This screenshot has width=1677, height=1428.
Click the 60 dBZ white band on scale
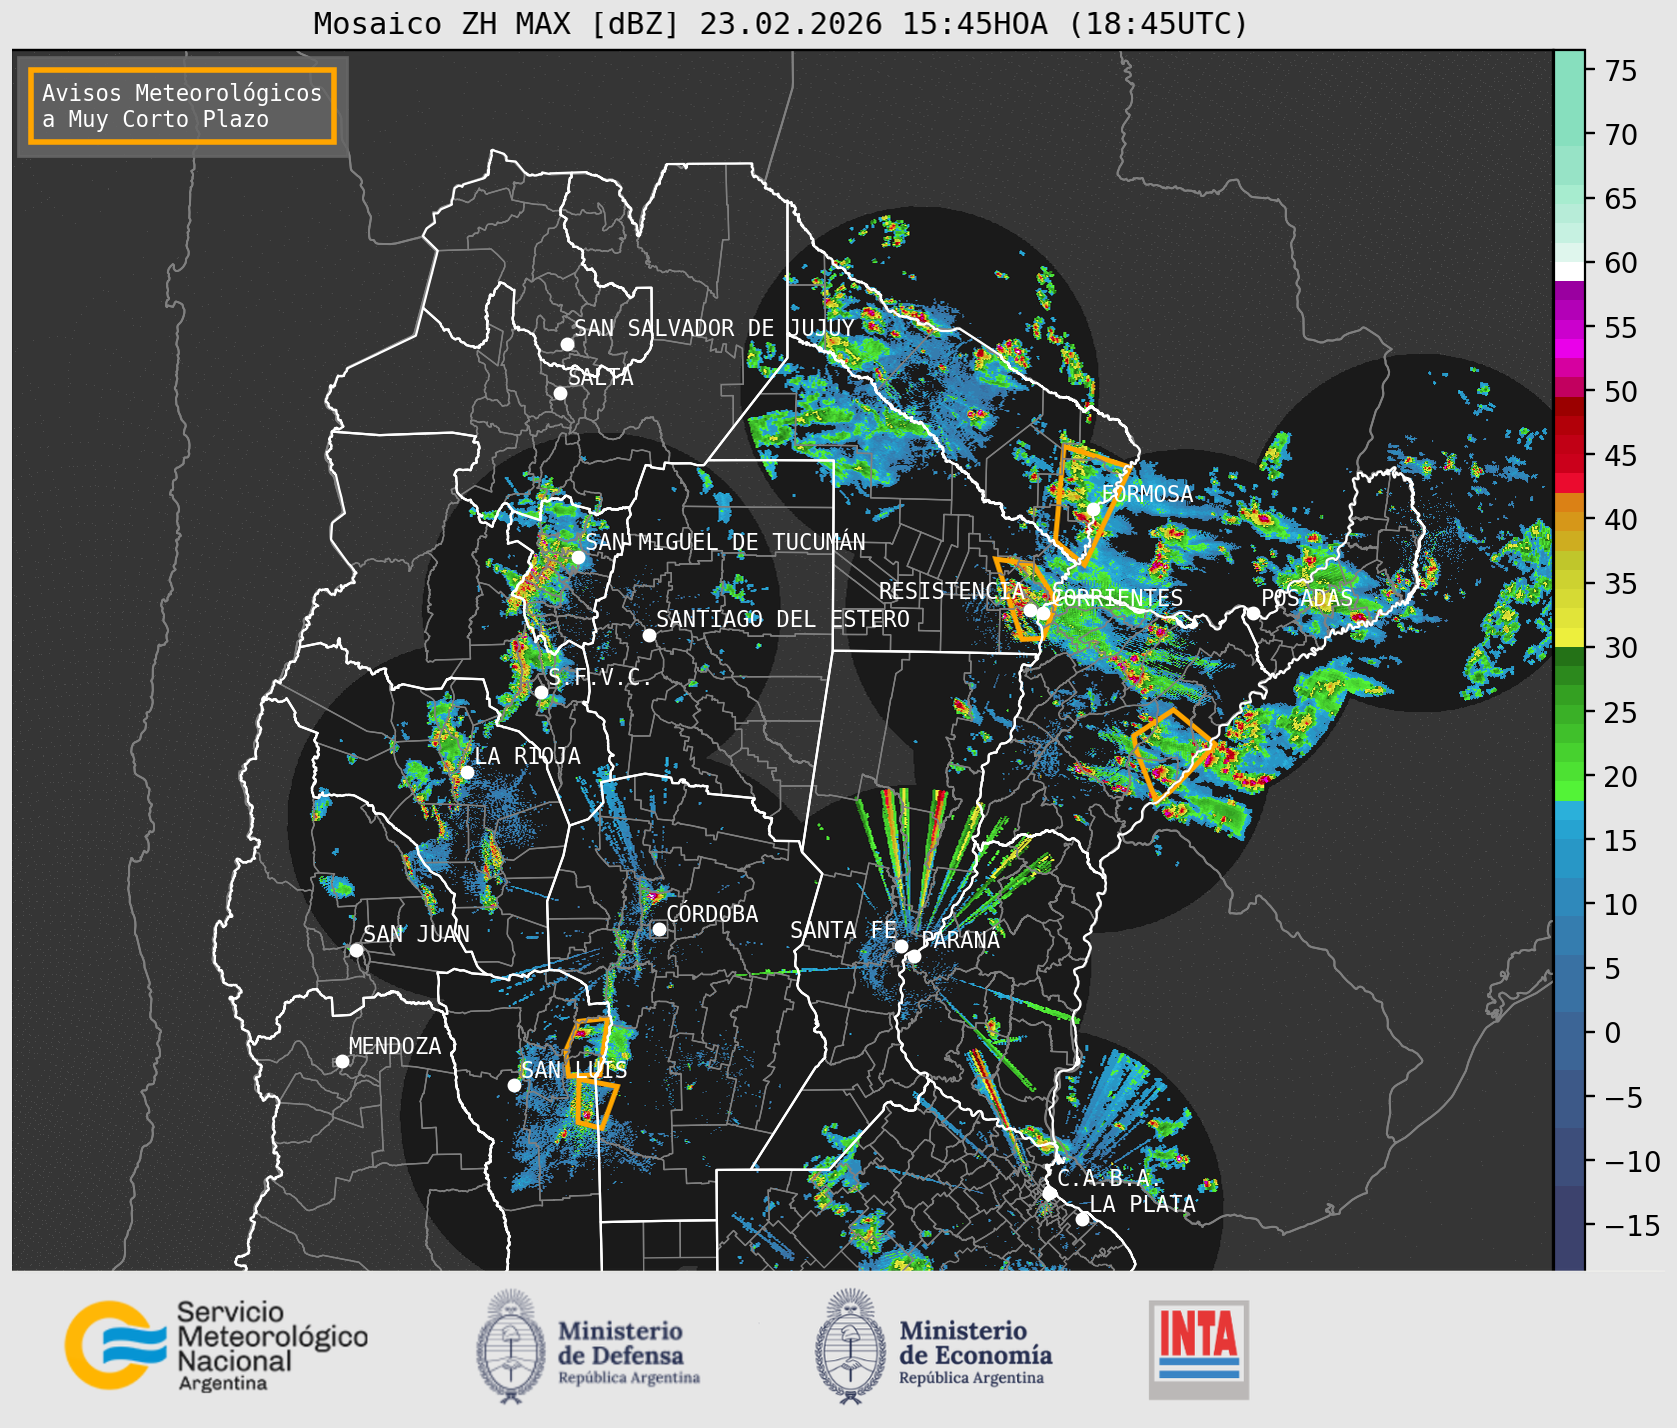point(1569,271)
